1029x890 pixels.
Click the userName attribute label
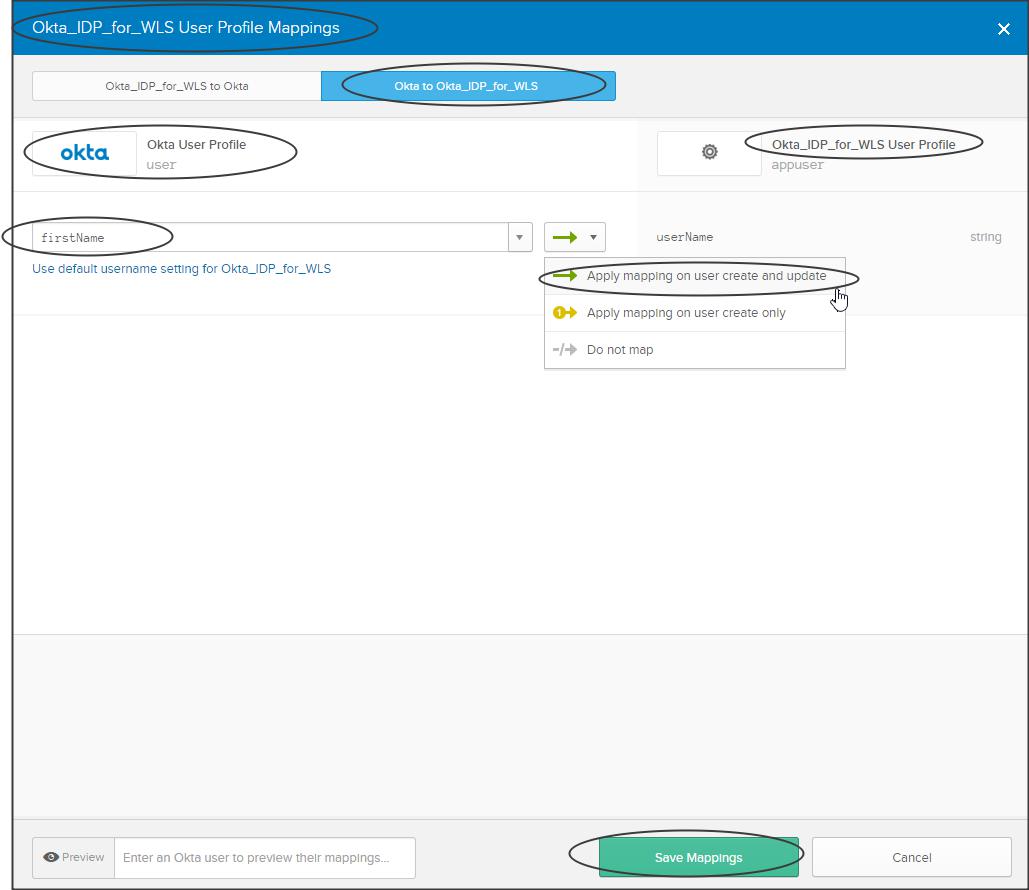pyautogui.click(x=684, y=238)
